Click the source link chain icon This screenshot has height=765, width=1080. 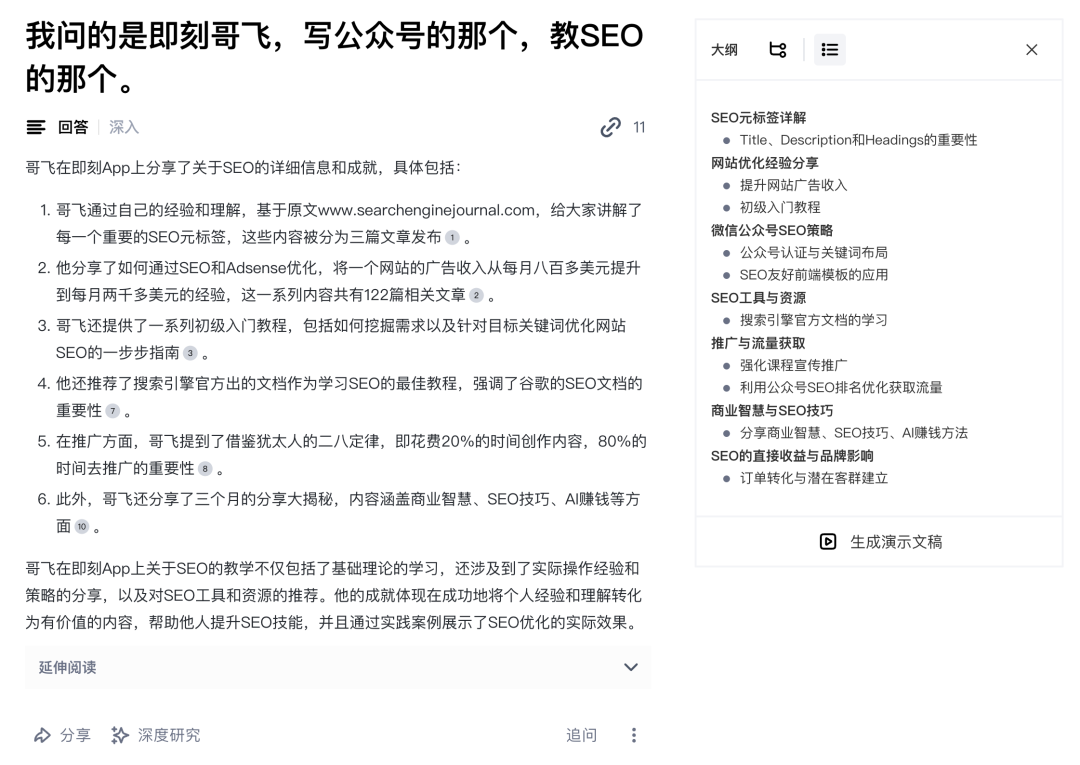(x=610, y=127)
